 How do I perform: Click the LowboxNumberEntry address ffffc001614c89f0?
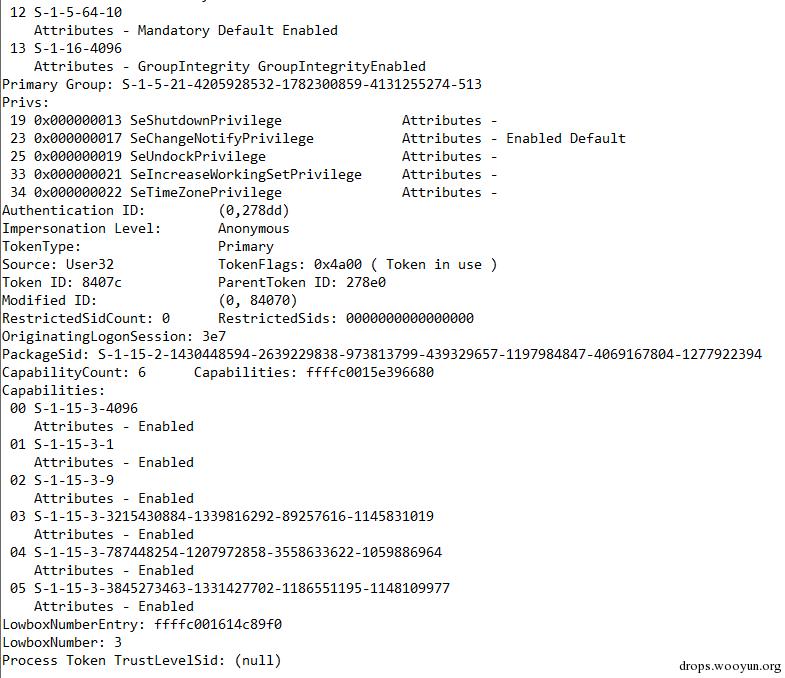click(x=218, y=624)
